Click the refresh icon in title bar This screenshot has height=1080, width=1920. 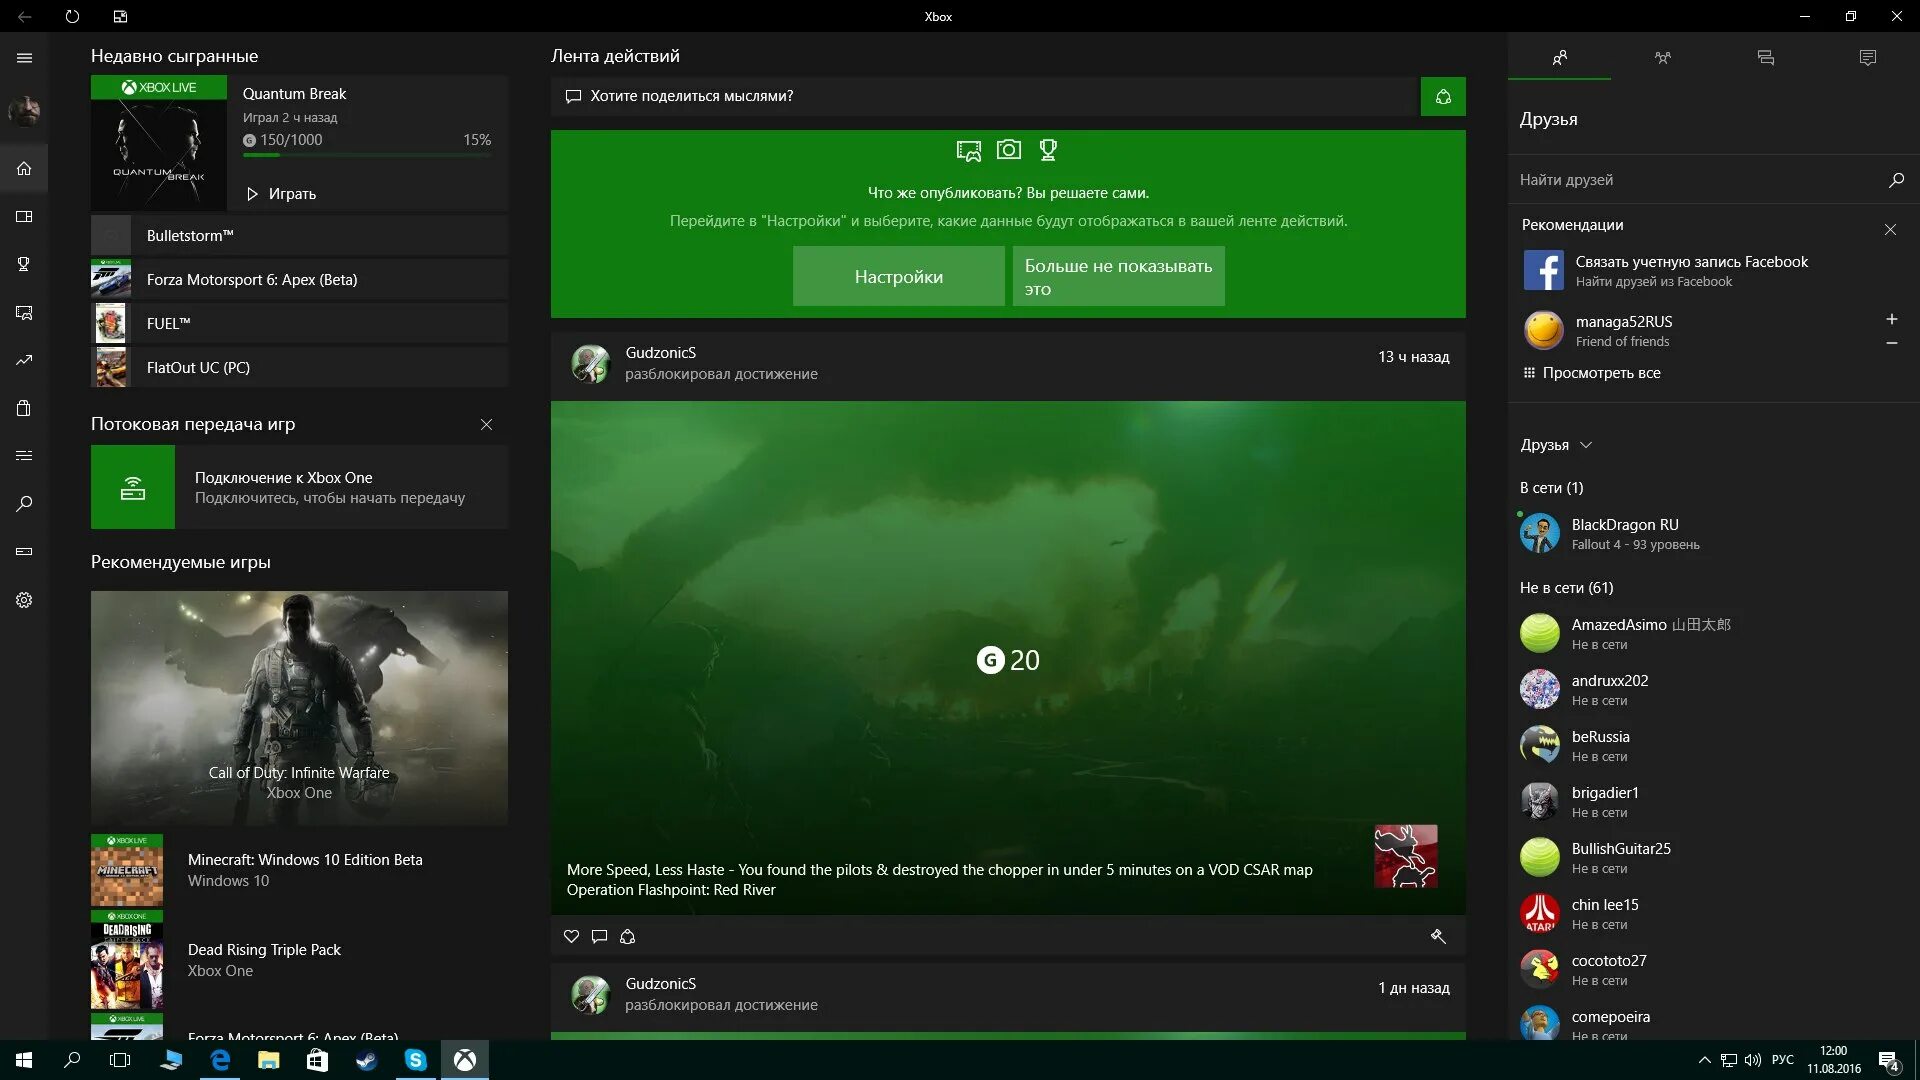(72, 16)
